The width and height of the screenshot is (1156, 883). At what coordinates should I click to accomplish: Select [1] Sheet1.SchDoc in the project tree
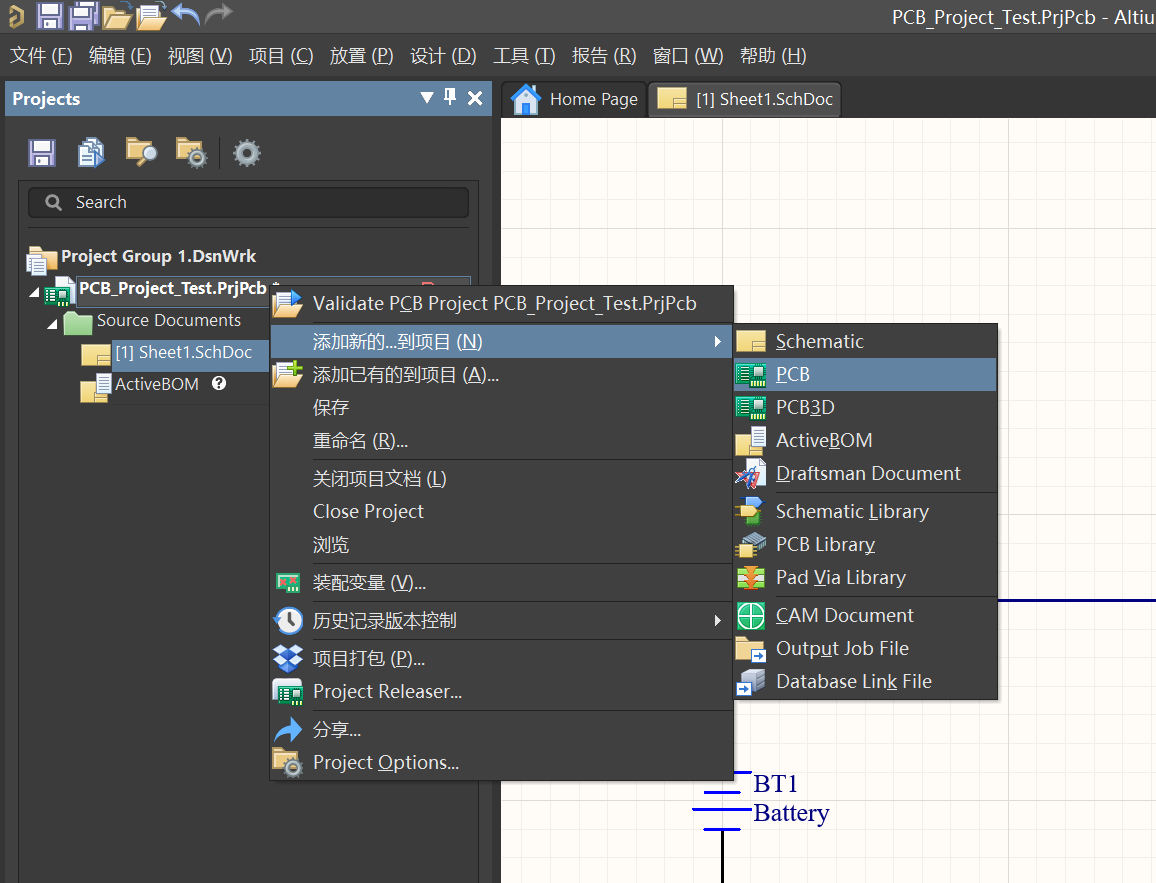point(183,352)
